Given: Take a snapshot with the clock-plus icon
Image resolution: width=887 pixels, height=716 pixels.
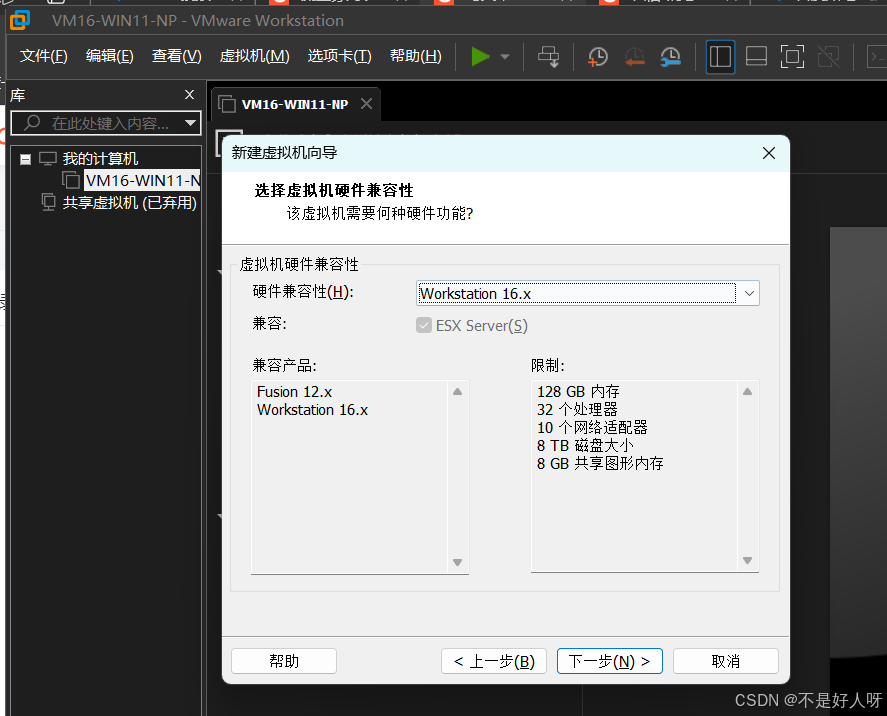Looking at the screenshot, I should (597, 57).
